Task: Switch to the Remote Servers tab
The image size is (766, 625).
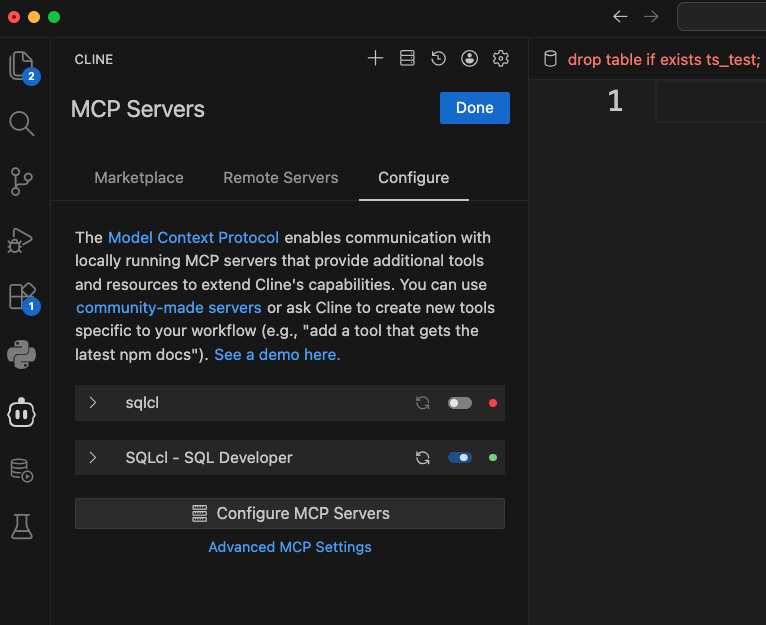Action: pos(280,178)
